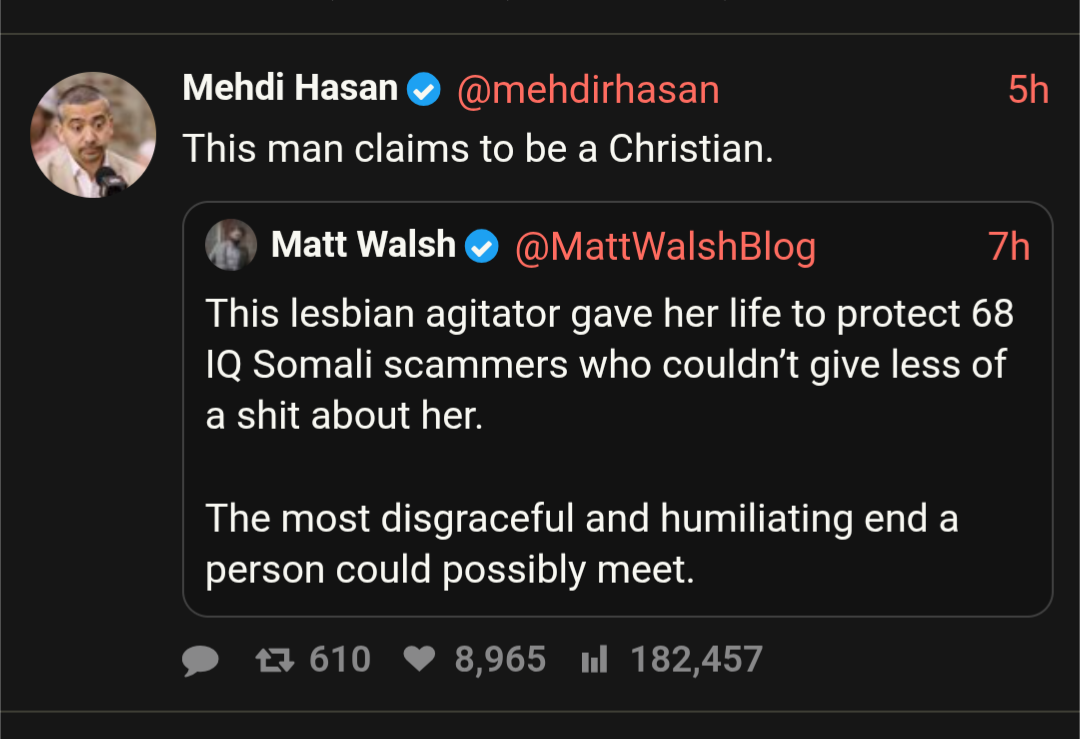1080x739 pixels.
Task: Click the quoted post's last paragraph
Action: pyautogui.click(x=580, y=544)
